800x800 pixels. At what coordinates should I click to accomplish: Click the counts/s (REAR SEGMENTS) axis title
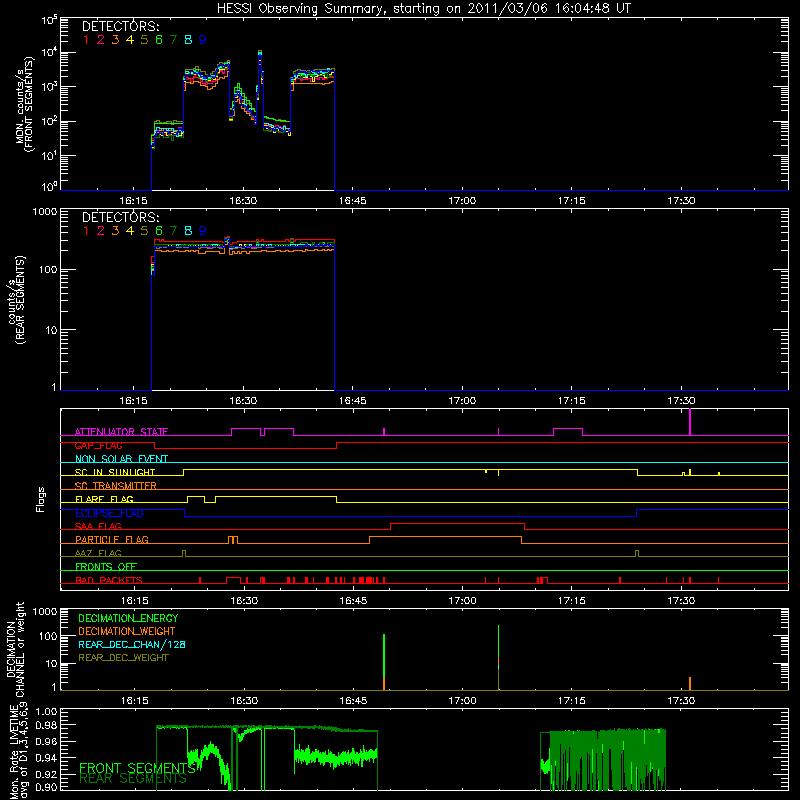click(16, 300)
